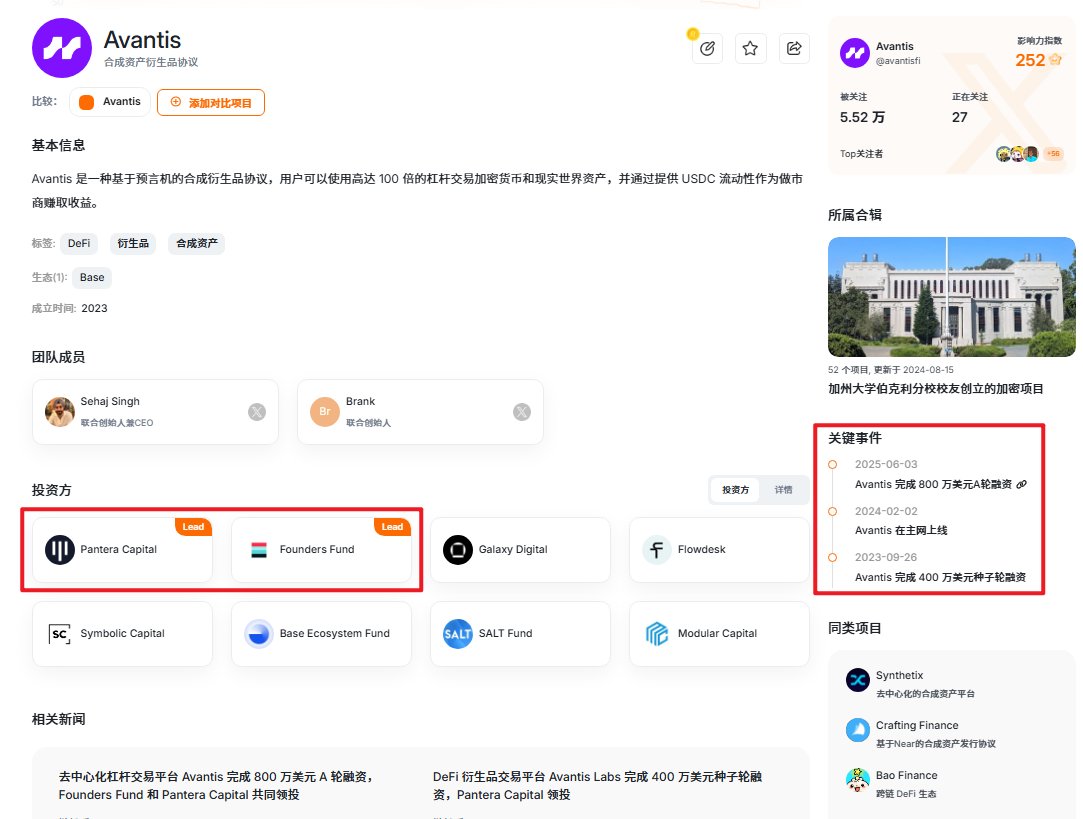The width and height of the screenshot is (1083, 819).
Task: Click the Avantis avatar in the X card
Action: (x=855, y=52)
